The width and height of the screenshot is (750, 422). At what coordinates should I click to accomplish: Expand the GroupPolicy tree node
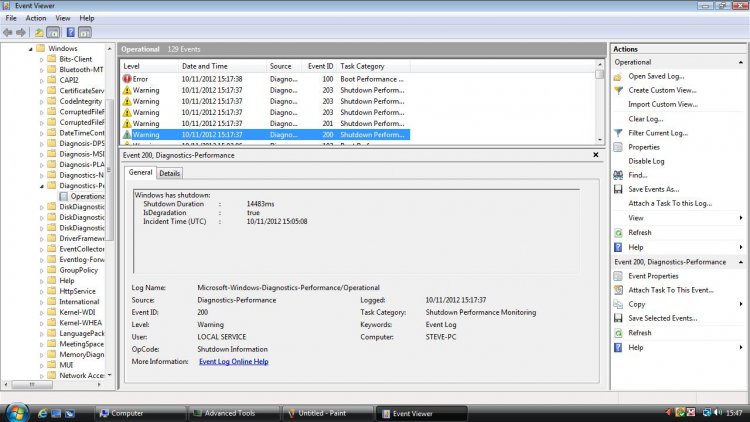(x=42, y=271)
